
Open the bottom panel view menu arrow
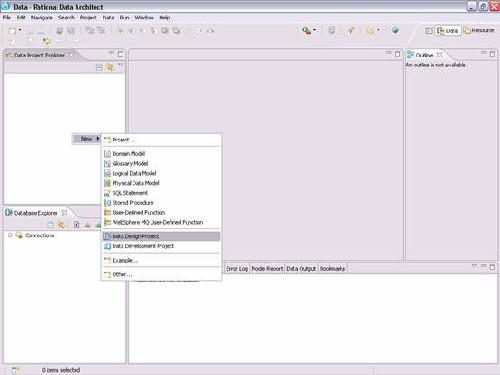coord(474,266)
